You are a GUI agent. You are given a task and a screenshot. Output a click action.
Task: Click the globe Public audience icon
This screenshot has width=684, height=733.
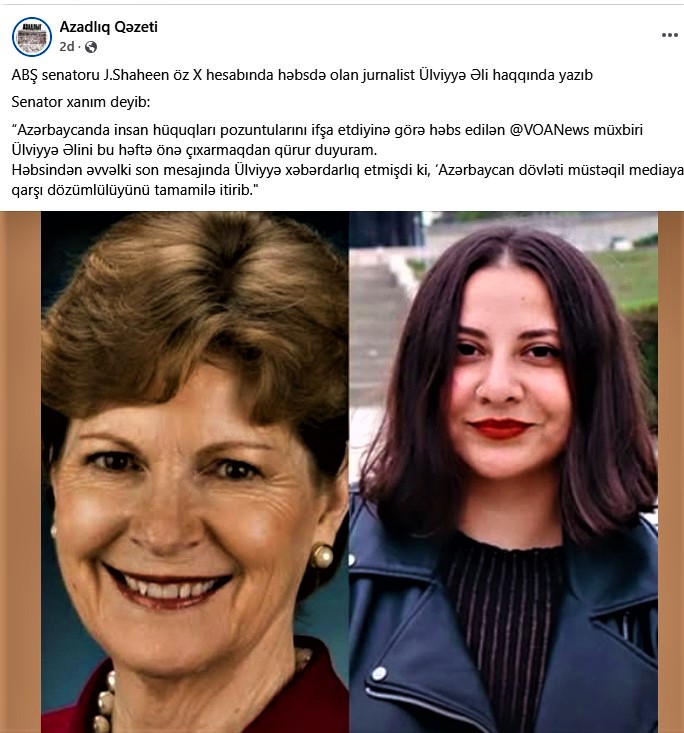(91, 47)
